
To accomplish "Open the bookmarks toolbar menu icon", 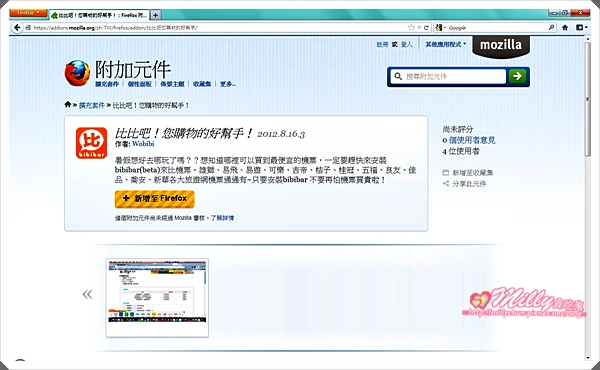I will pyautogui.click(x=581, y=28).
